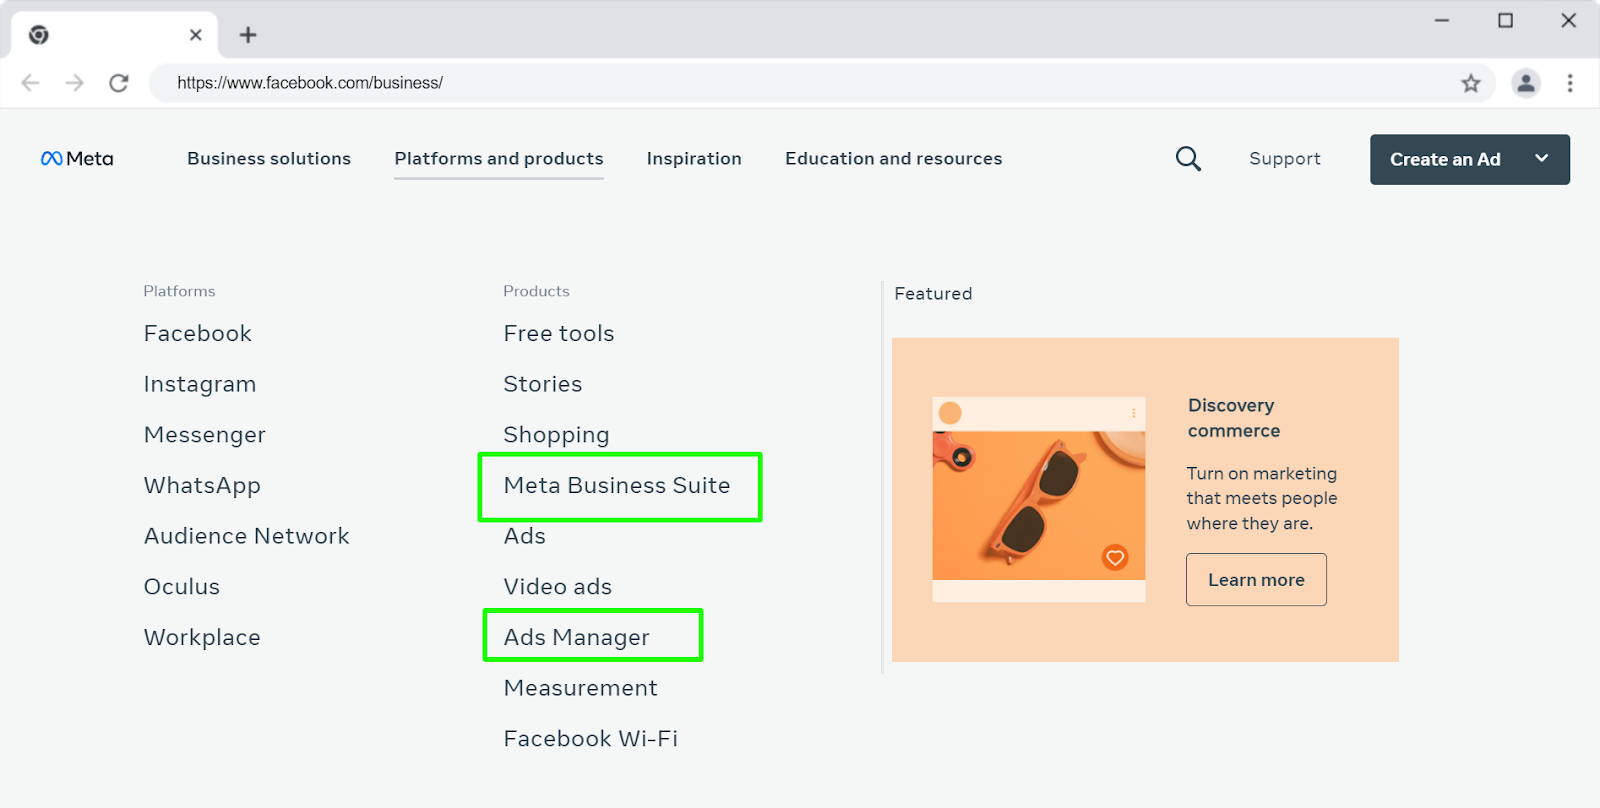Open Meta Business Suite
This screenshot has height=808, width=1600.
point(617,486)
